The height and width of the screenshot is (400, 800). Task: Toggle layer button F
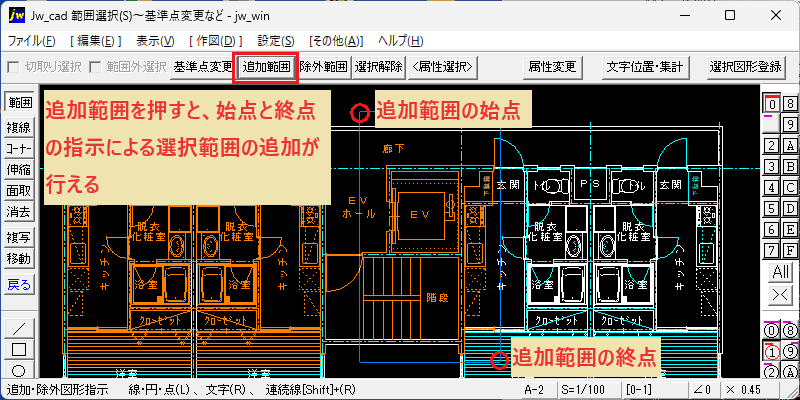point(790,251)
